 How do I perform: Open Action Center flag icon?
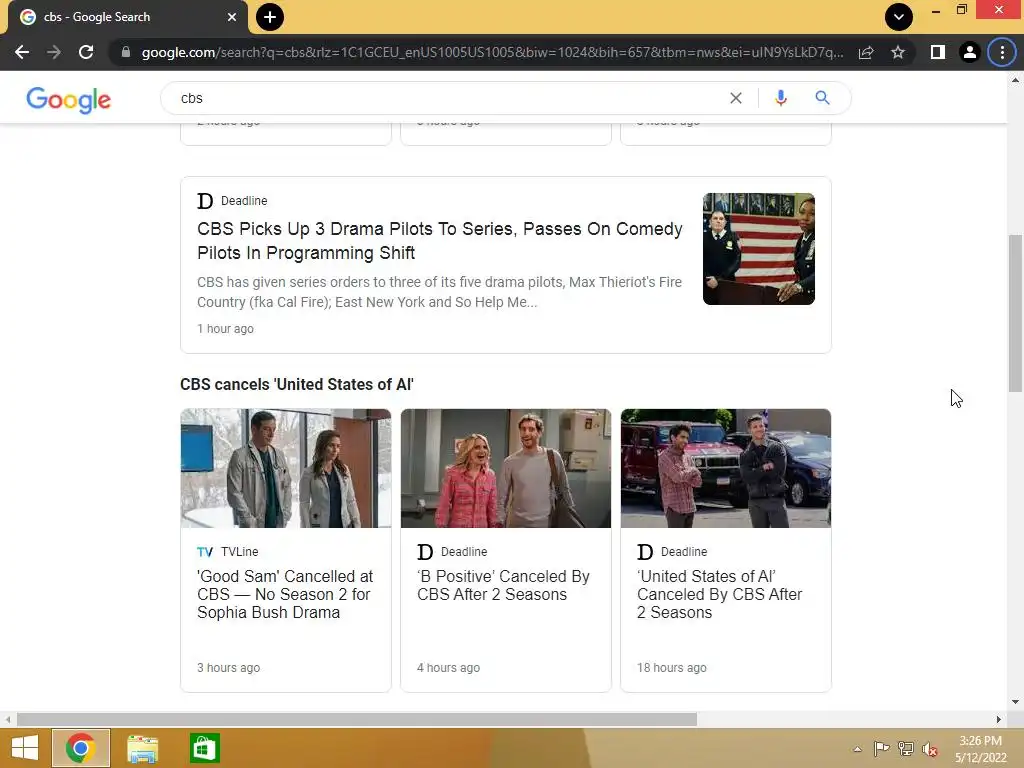[x=881, y=749]
